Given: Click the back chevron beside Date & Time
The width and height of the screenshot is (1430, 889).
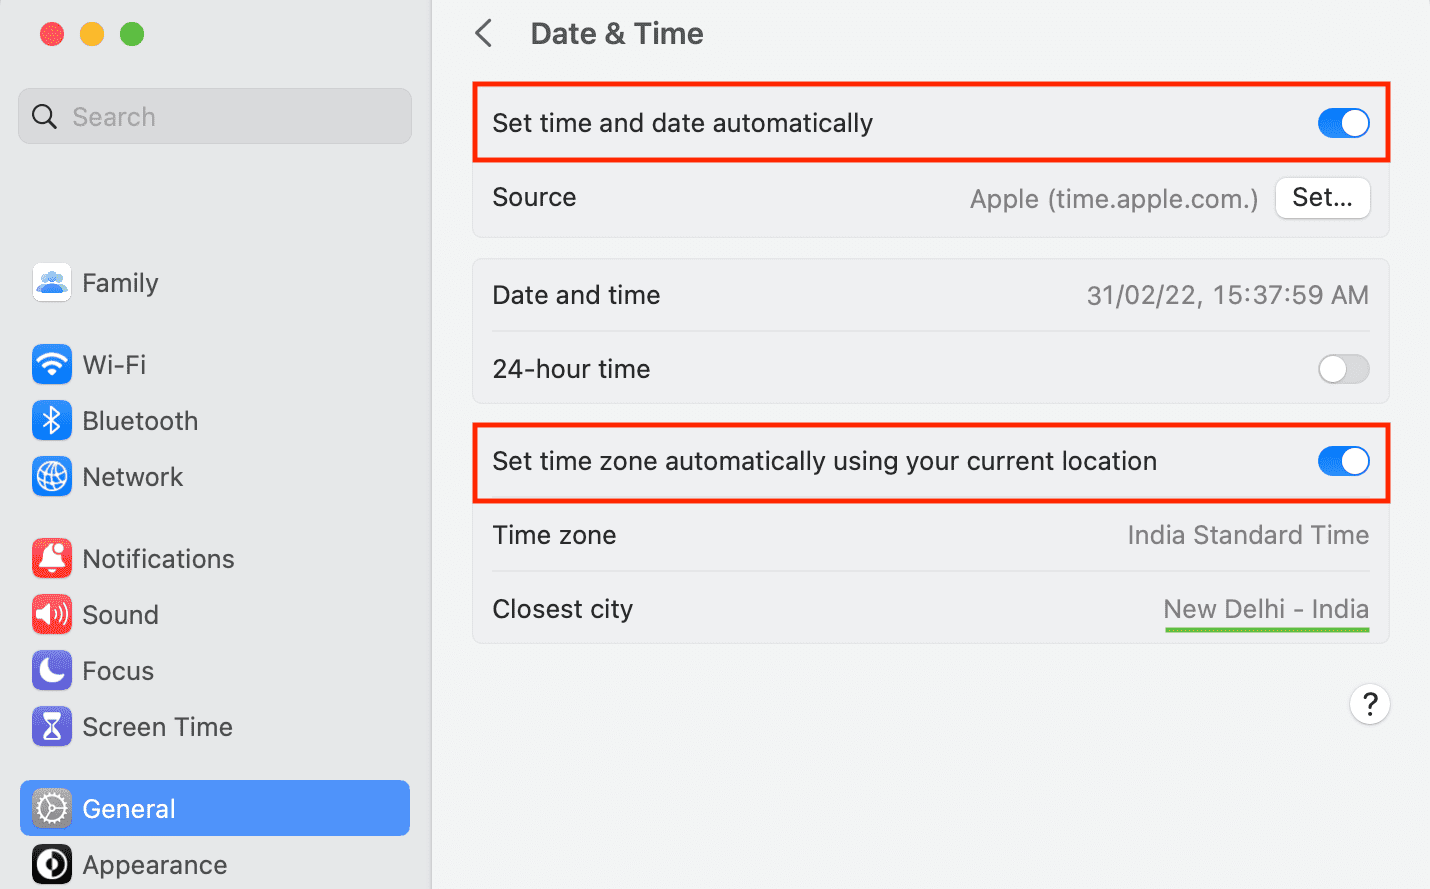Looking at the screenshot, I should [484, 32].
